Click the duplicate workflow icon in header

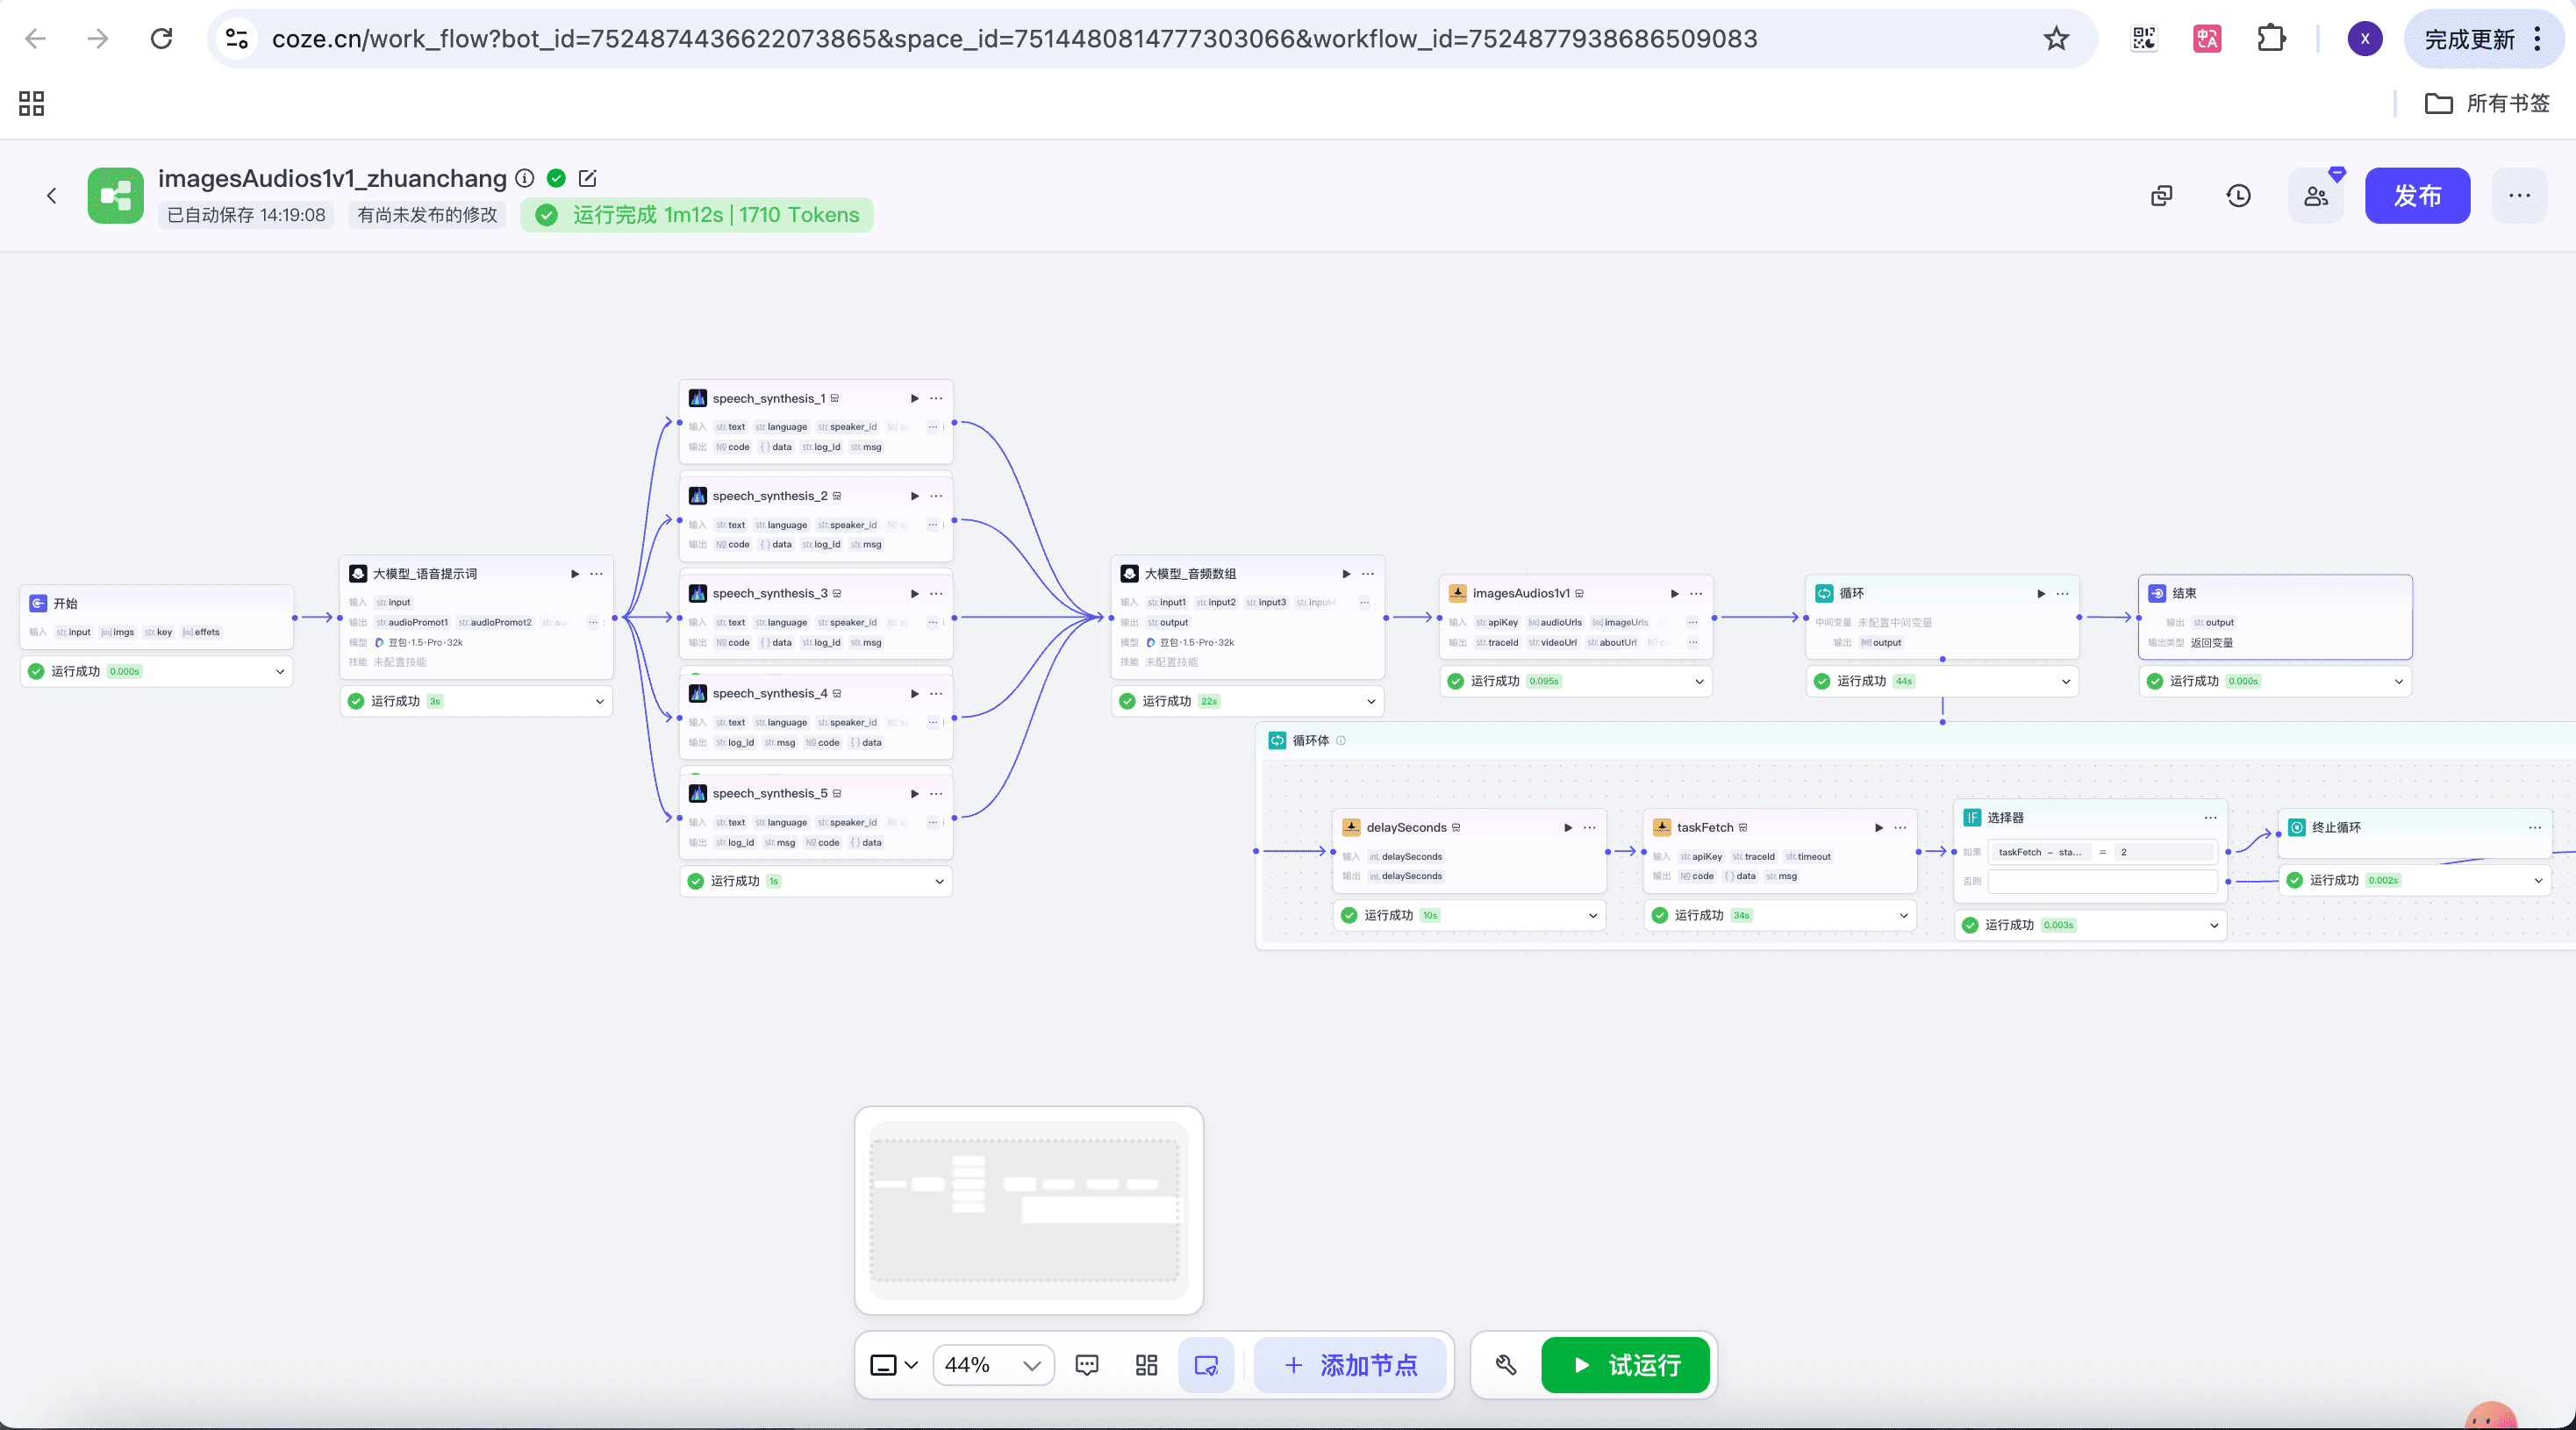2161,196
